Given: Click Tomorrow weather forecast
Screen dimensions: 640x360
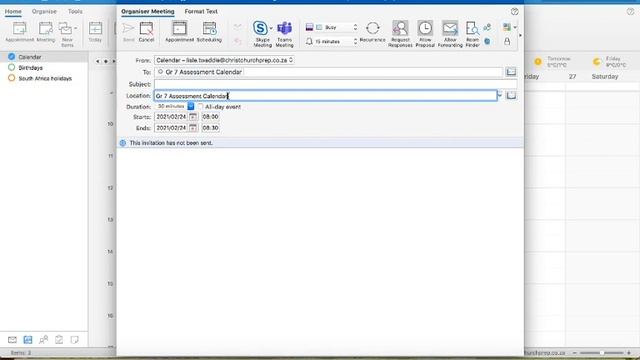Looking at the screenshot, I should pos(553,62).
